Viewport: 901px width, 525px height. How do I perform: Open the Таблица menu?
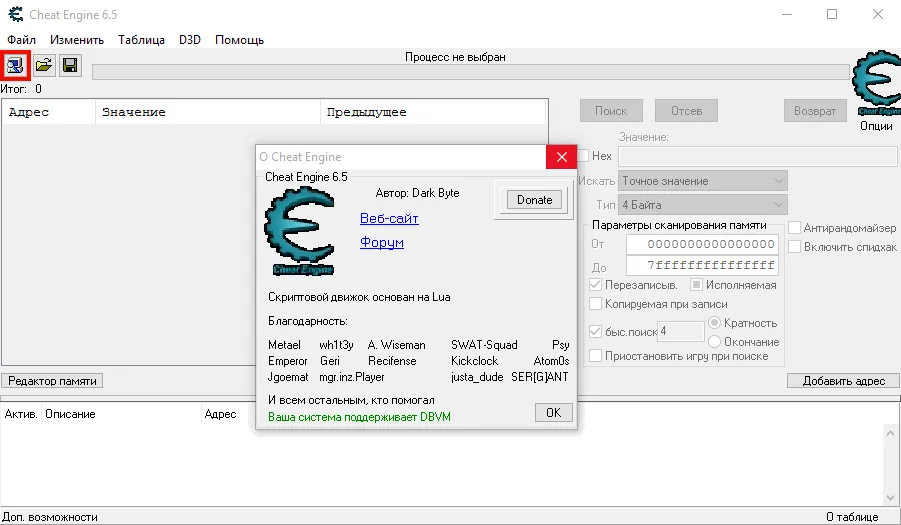[x=141, y=40]
